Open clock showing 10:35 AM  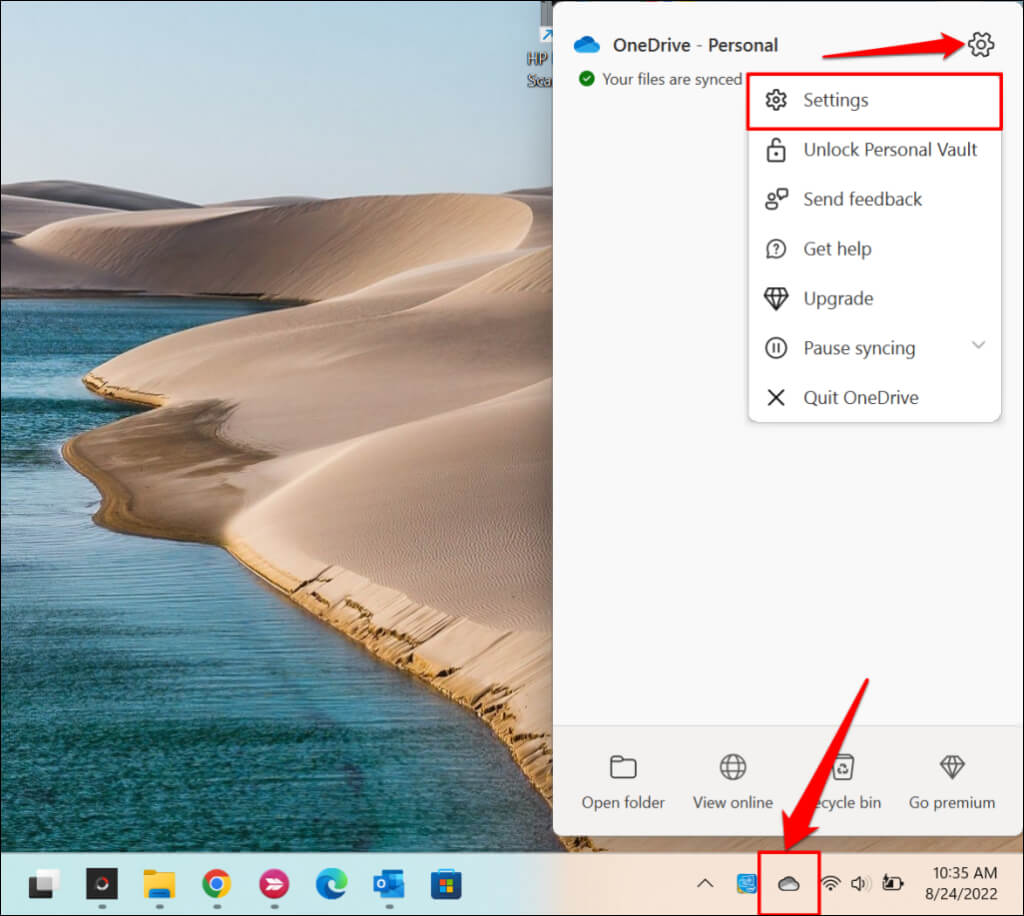(x=961, y=883)
